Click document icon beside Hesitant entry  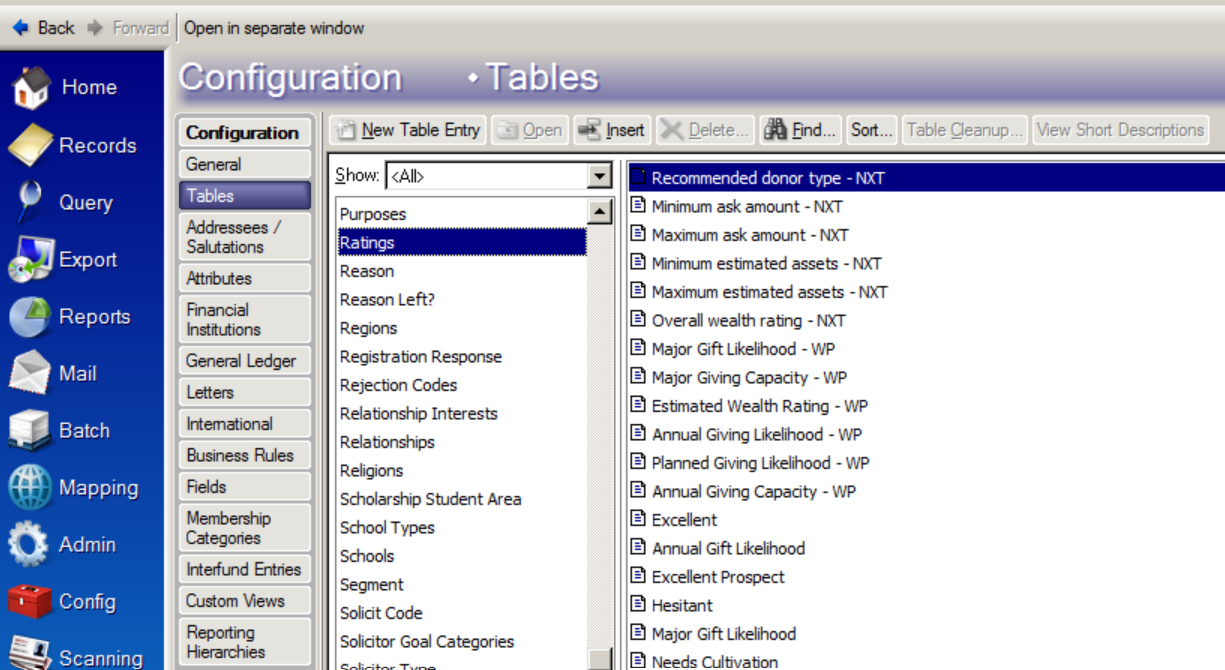638,605
